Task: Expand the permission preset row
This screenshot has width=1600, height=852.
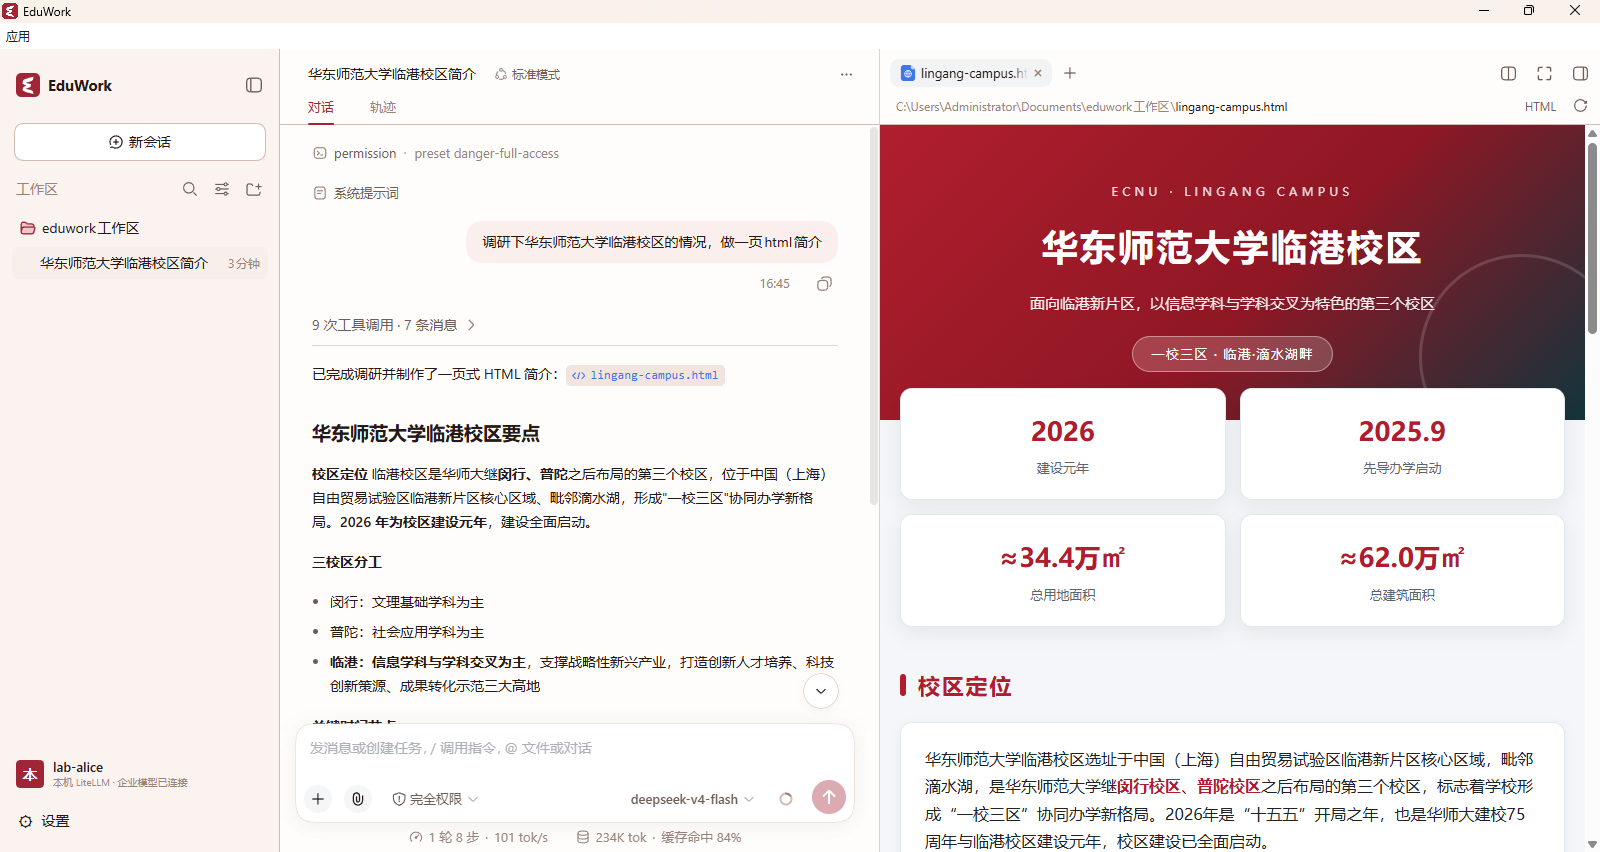Action: pos(436,153)
